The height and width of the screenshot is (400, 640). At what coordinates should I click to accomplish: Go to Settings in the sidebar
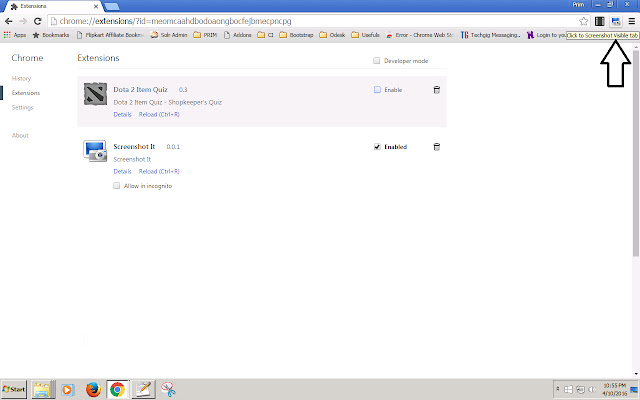click(22, 108)
